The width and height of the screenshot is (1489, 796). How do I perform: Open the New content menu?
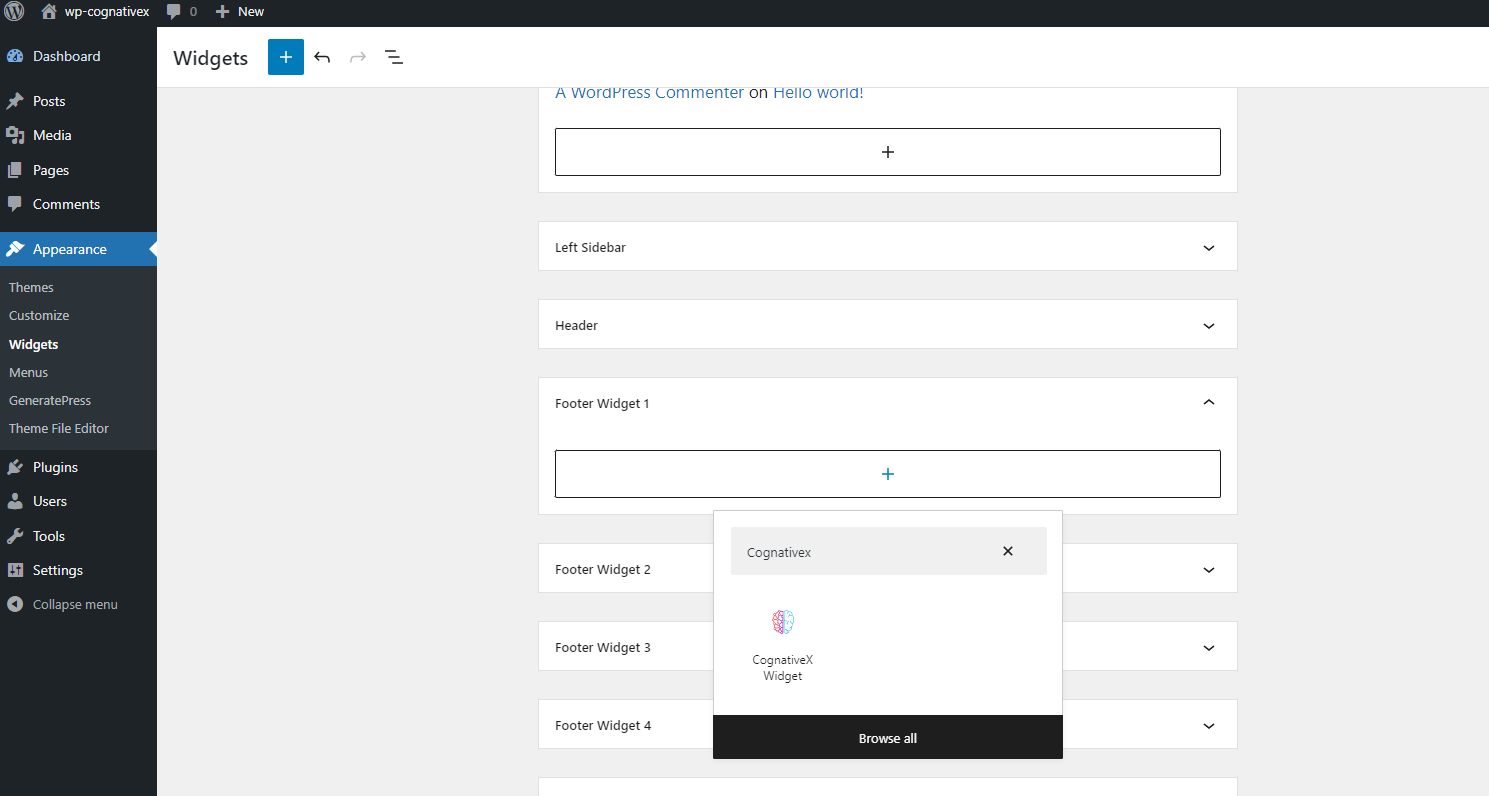(240, 12)
